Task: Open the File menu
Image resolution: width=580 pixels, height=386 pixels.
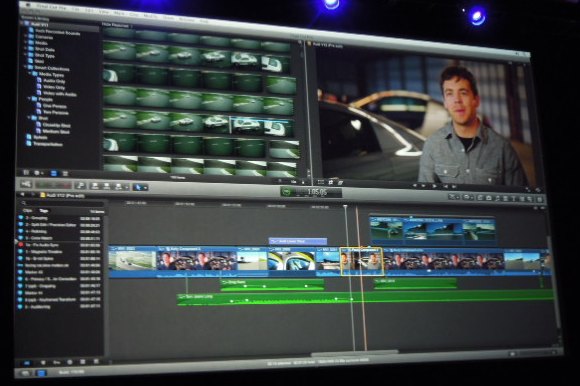Action: (x=76, y=9)
